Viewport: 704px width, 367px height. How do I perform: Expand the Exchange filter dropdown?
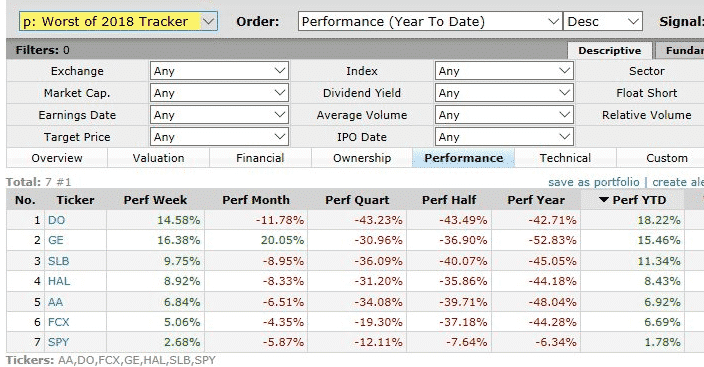click(x=219, y=71)
